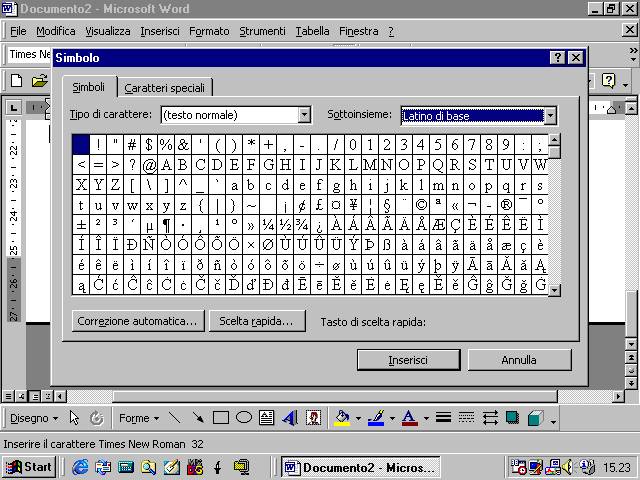Click the Help question-mark icon on Word toolbar
Image resolution: width=640 pixels, height=480 pixels.
tap(608, 81)
